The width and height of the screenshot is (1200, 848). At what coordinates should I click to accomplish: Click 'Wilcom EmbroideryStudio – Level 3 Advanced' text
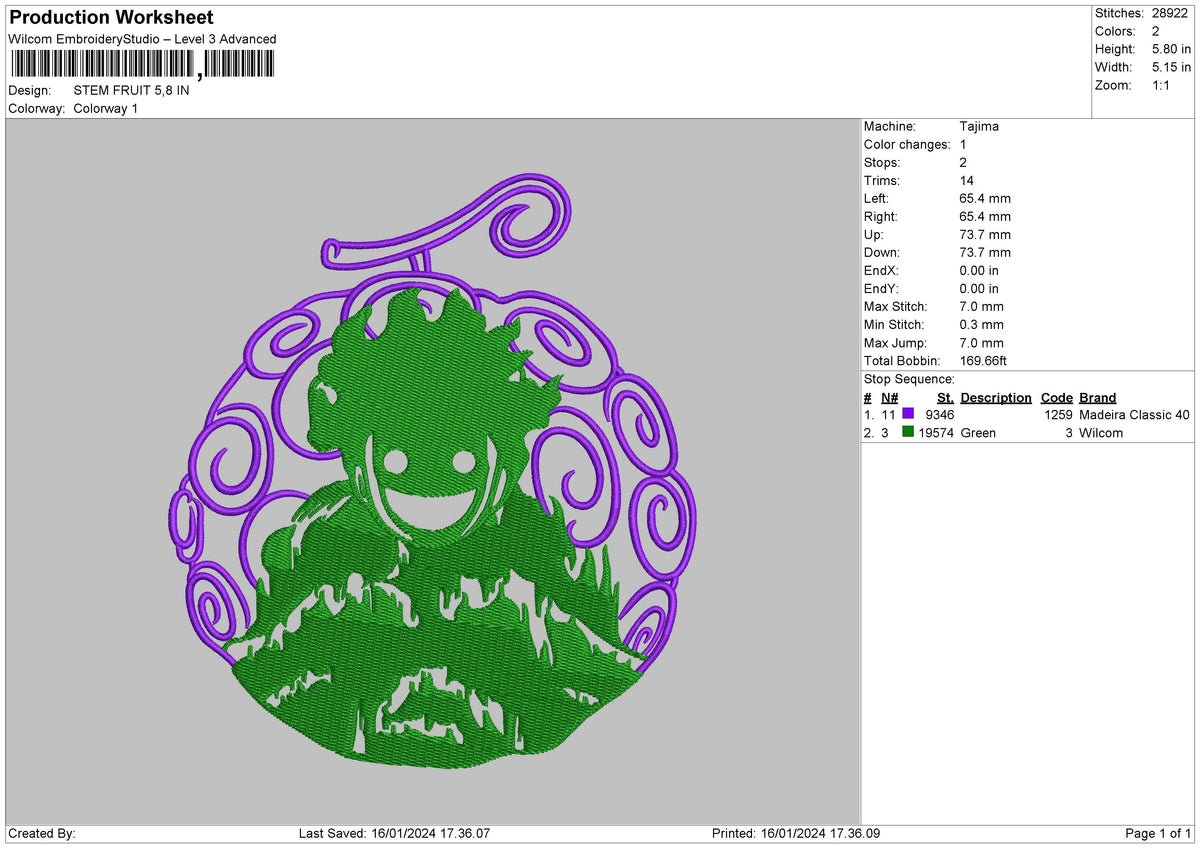142,39
